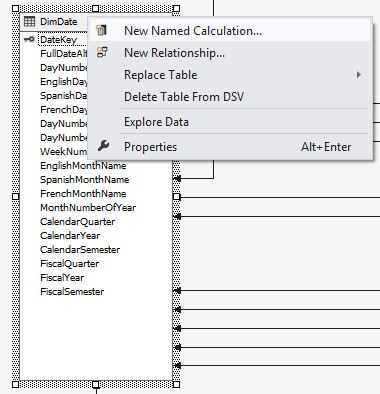The image size is (380, 394).
Task: Select the FullDateAlt column row
Action: [64, 53]
